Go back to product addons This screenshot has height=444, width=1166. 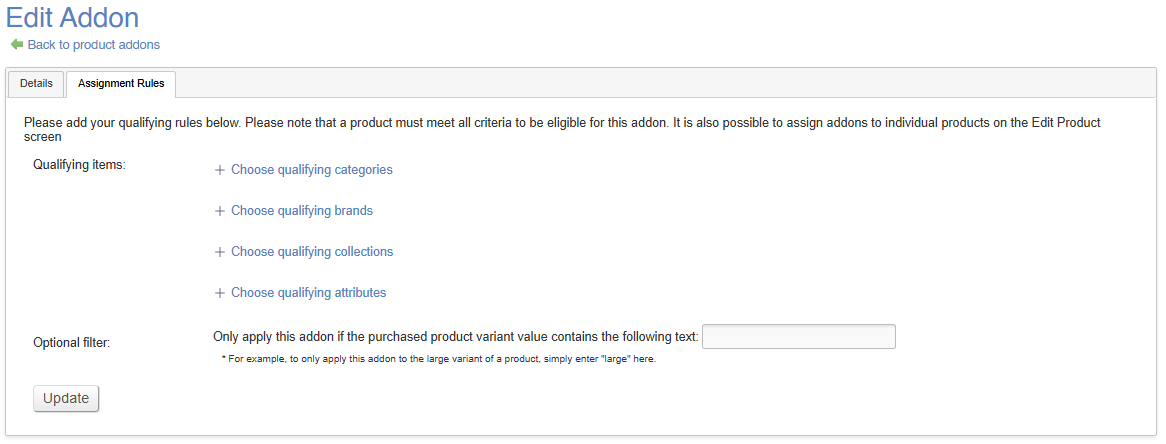tap(93, 44)
